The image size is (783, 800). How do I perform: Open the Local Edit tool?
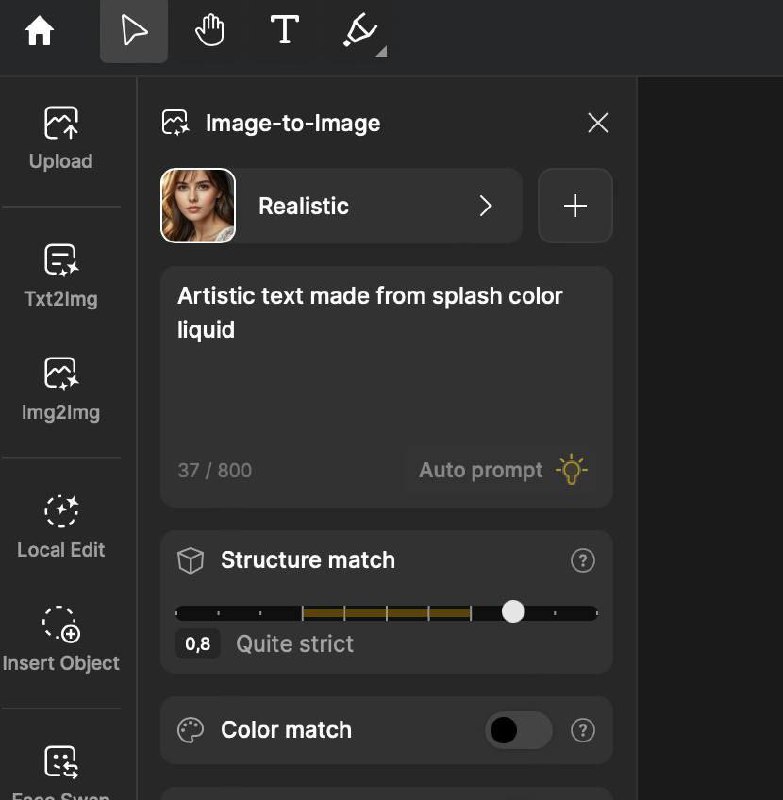(61, 528)
